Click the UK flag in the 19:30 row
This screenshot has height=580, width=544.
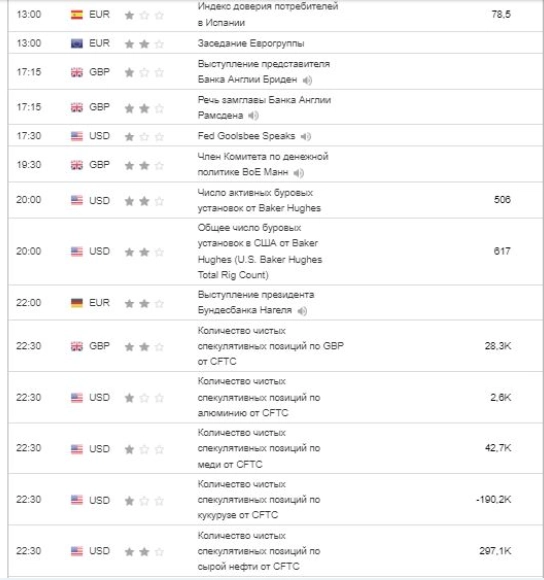coord(77,165)
